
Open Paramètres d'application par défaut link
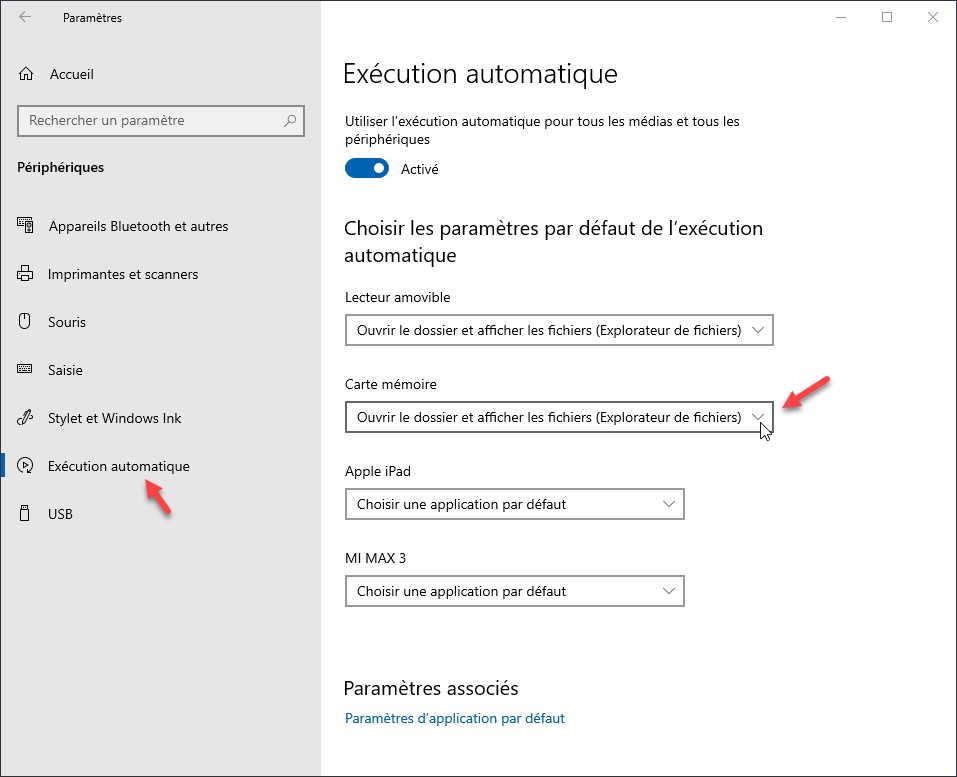(x=454, y=718)
